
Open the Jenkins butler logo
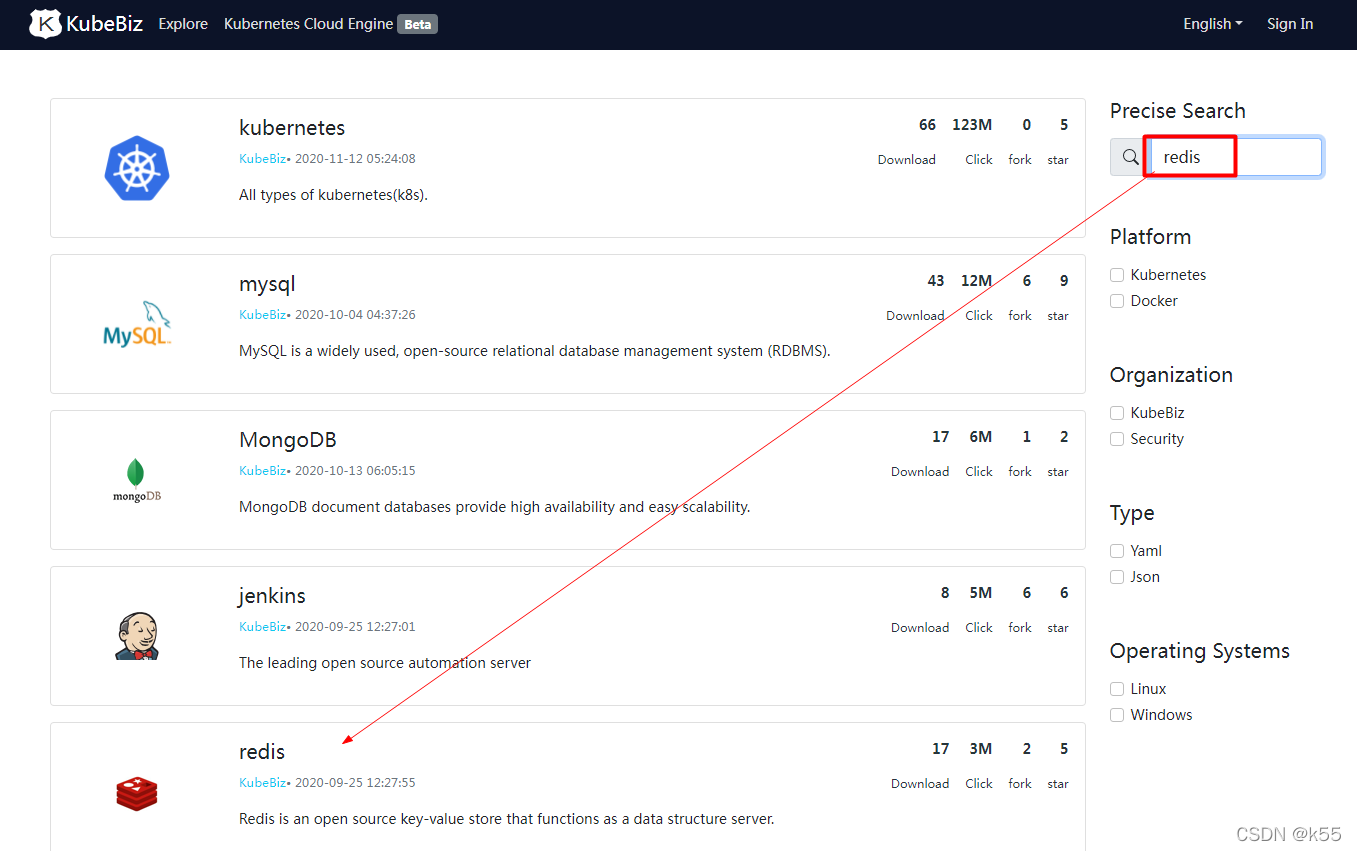click(137, 636)
